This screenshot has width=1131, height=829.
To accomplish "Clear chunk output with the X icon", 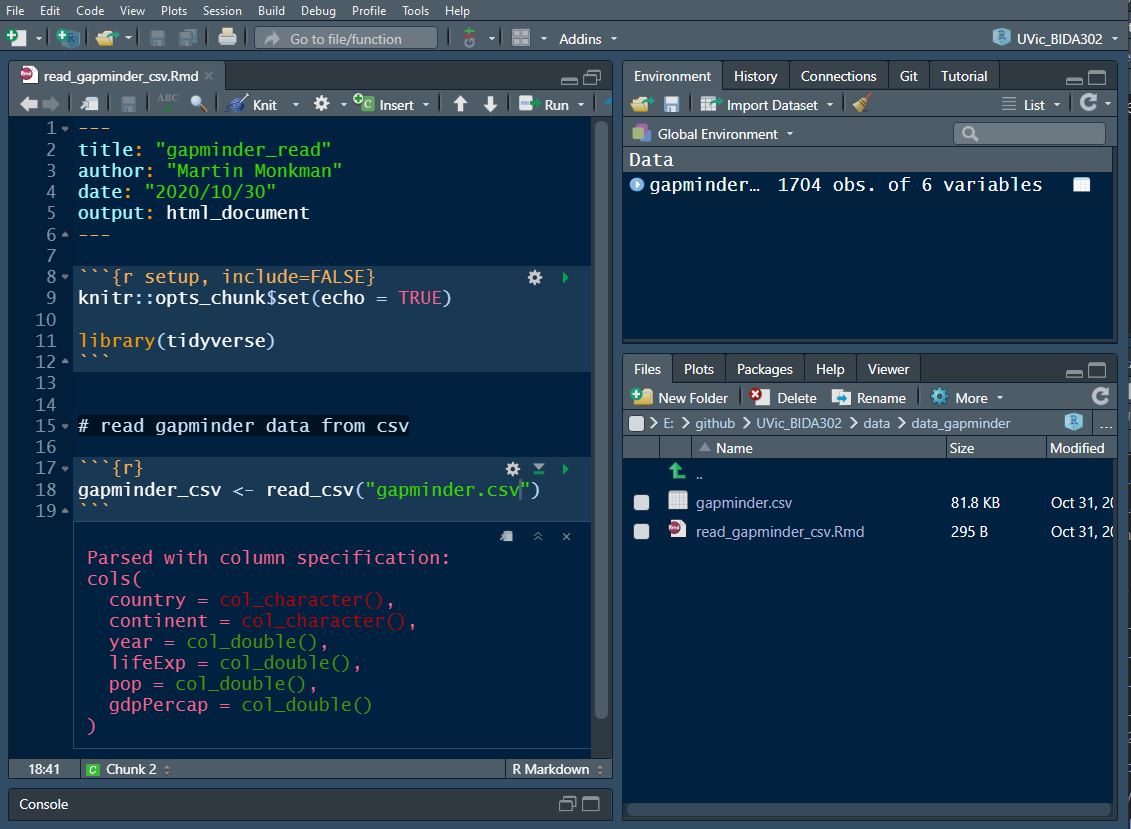I will (x=566, y=537).
